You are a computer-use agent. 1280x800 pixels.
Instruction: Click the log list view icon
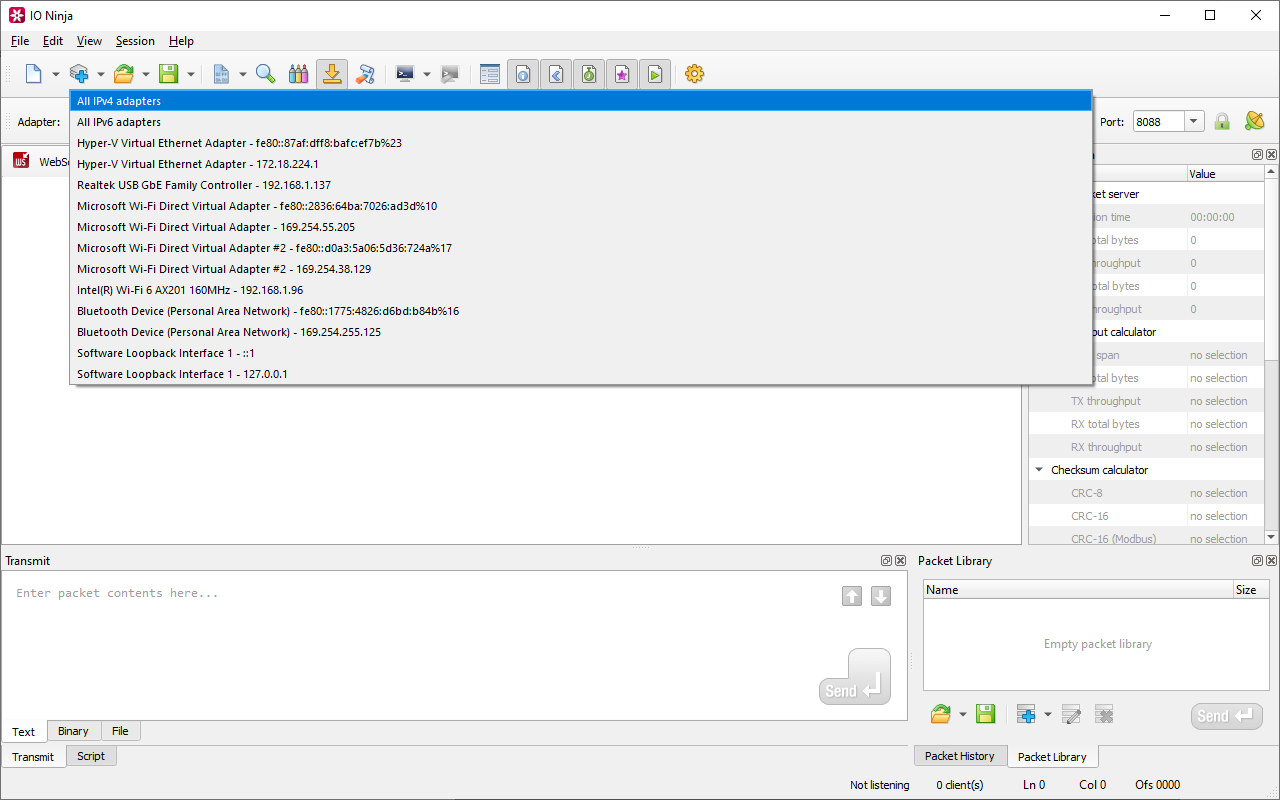490,74
